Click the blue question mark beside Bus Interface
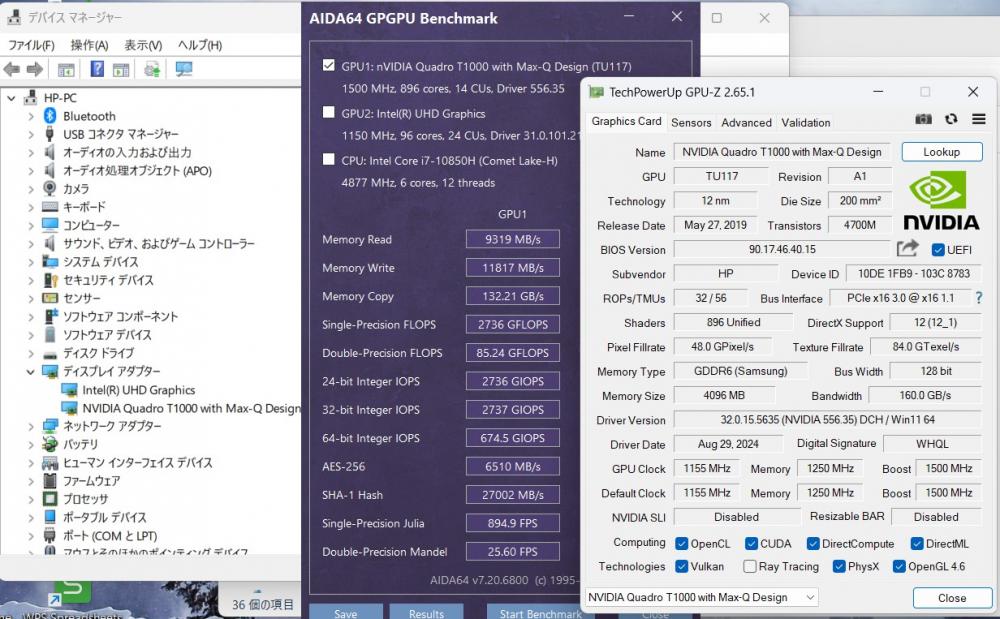Screen dimensions: 1000x619 click(x=979, y=298)
